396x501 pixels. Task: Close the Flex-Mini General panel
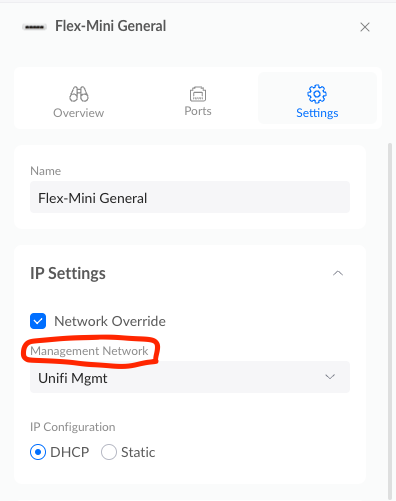[x=365, y=27]
